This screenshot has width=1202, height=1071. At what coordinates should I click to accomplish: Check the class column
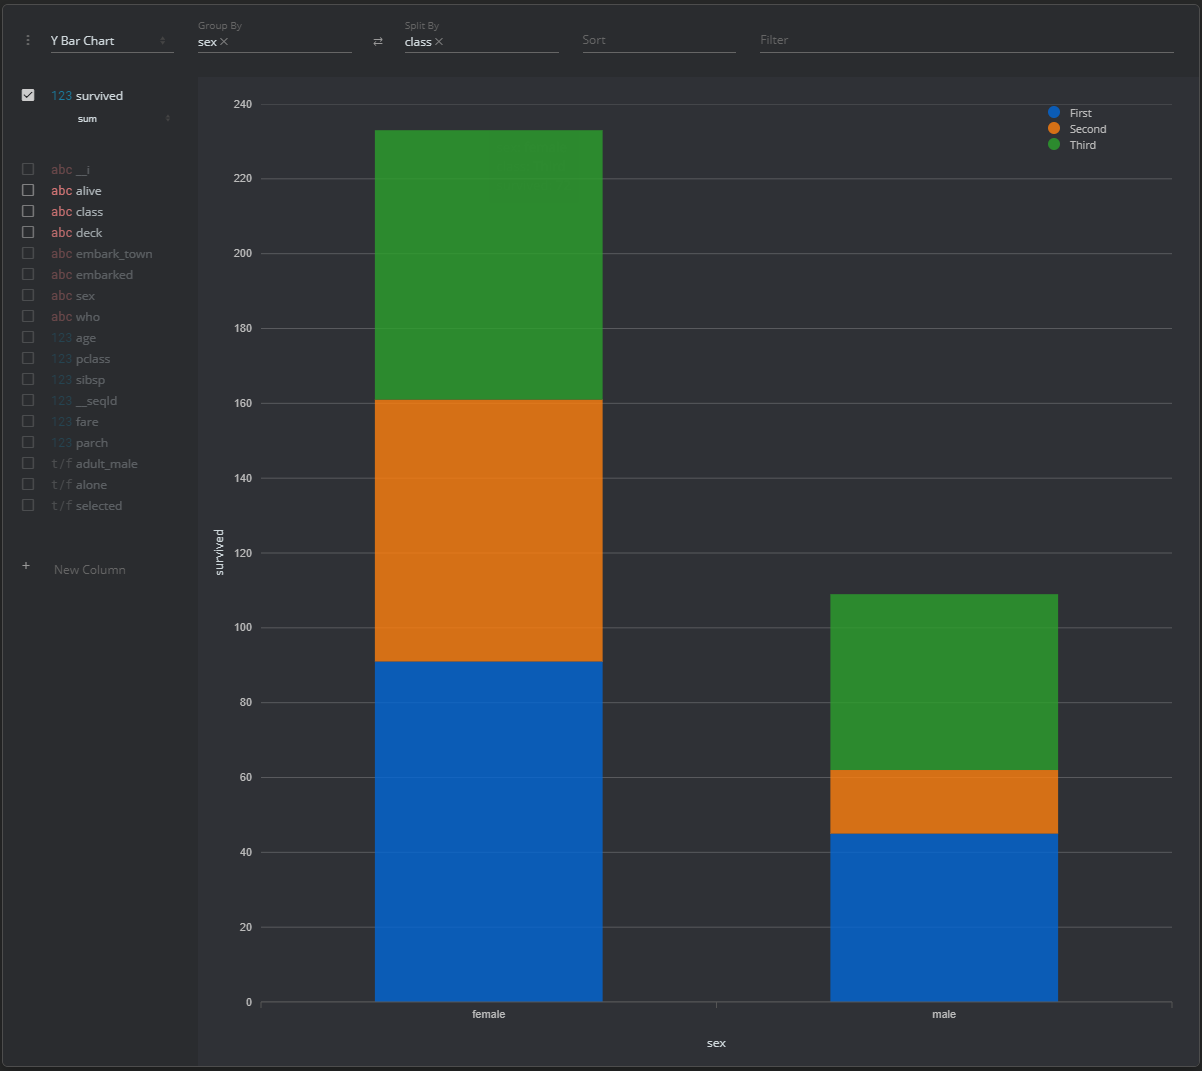click(28, 211)
